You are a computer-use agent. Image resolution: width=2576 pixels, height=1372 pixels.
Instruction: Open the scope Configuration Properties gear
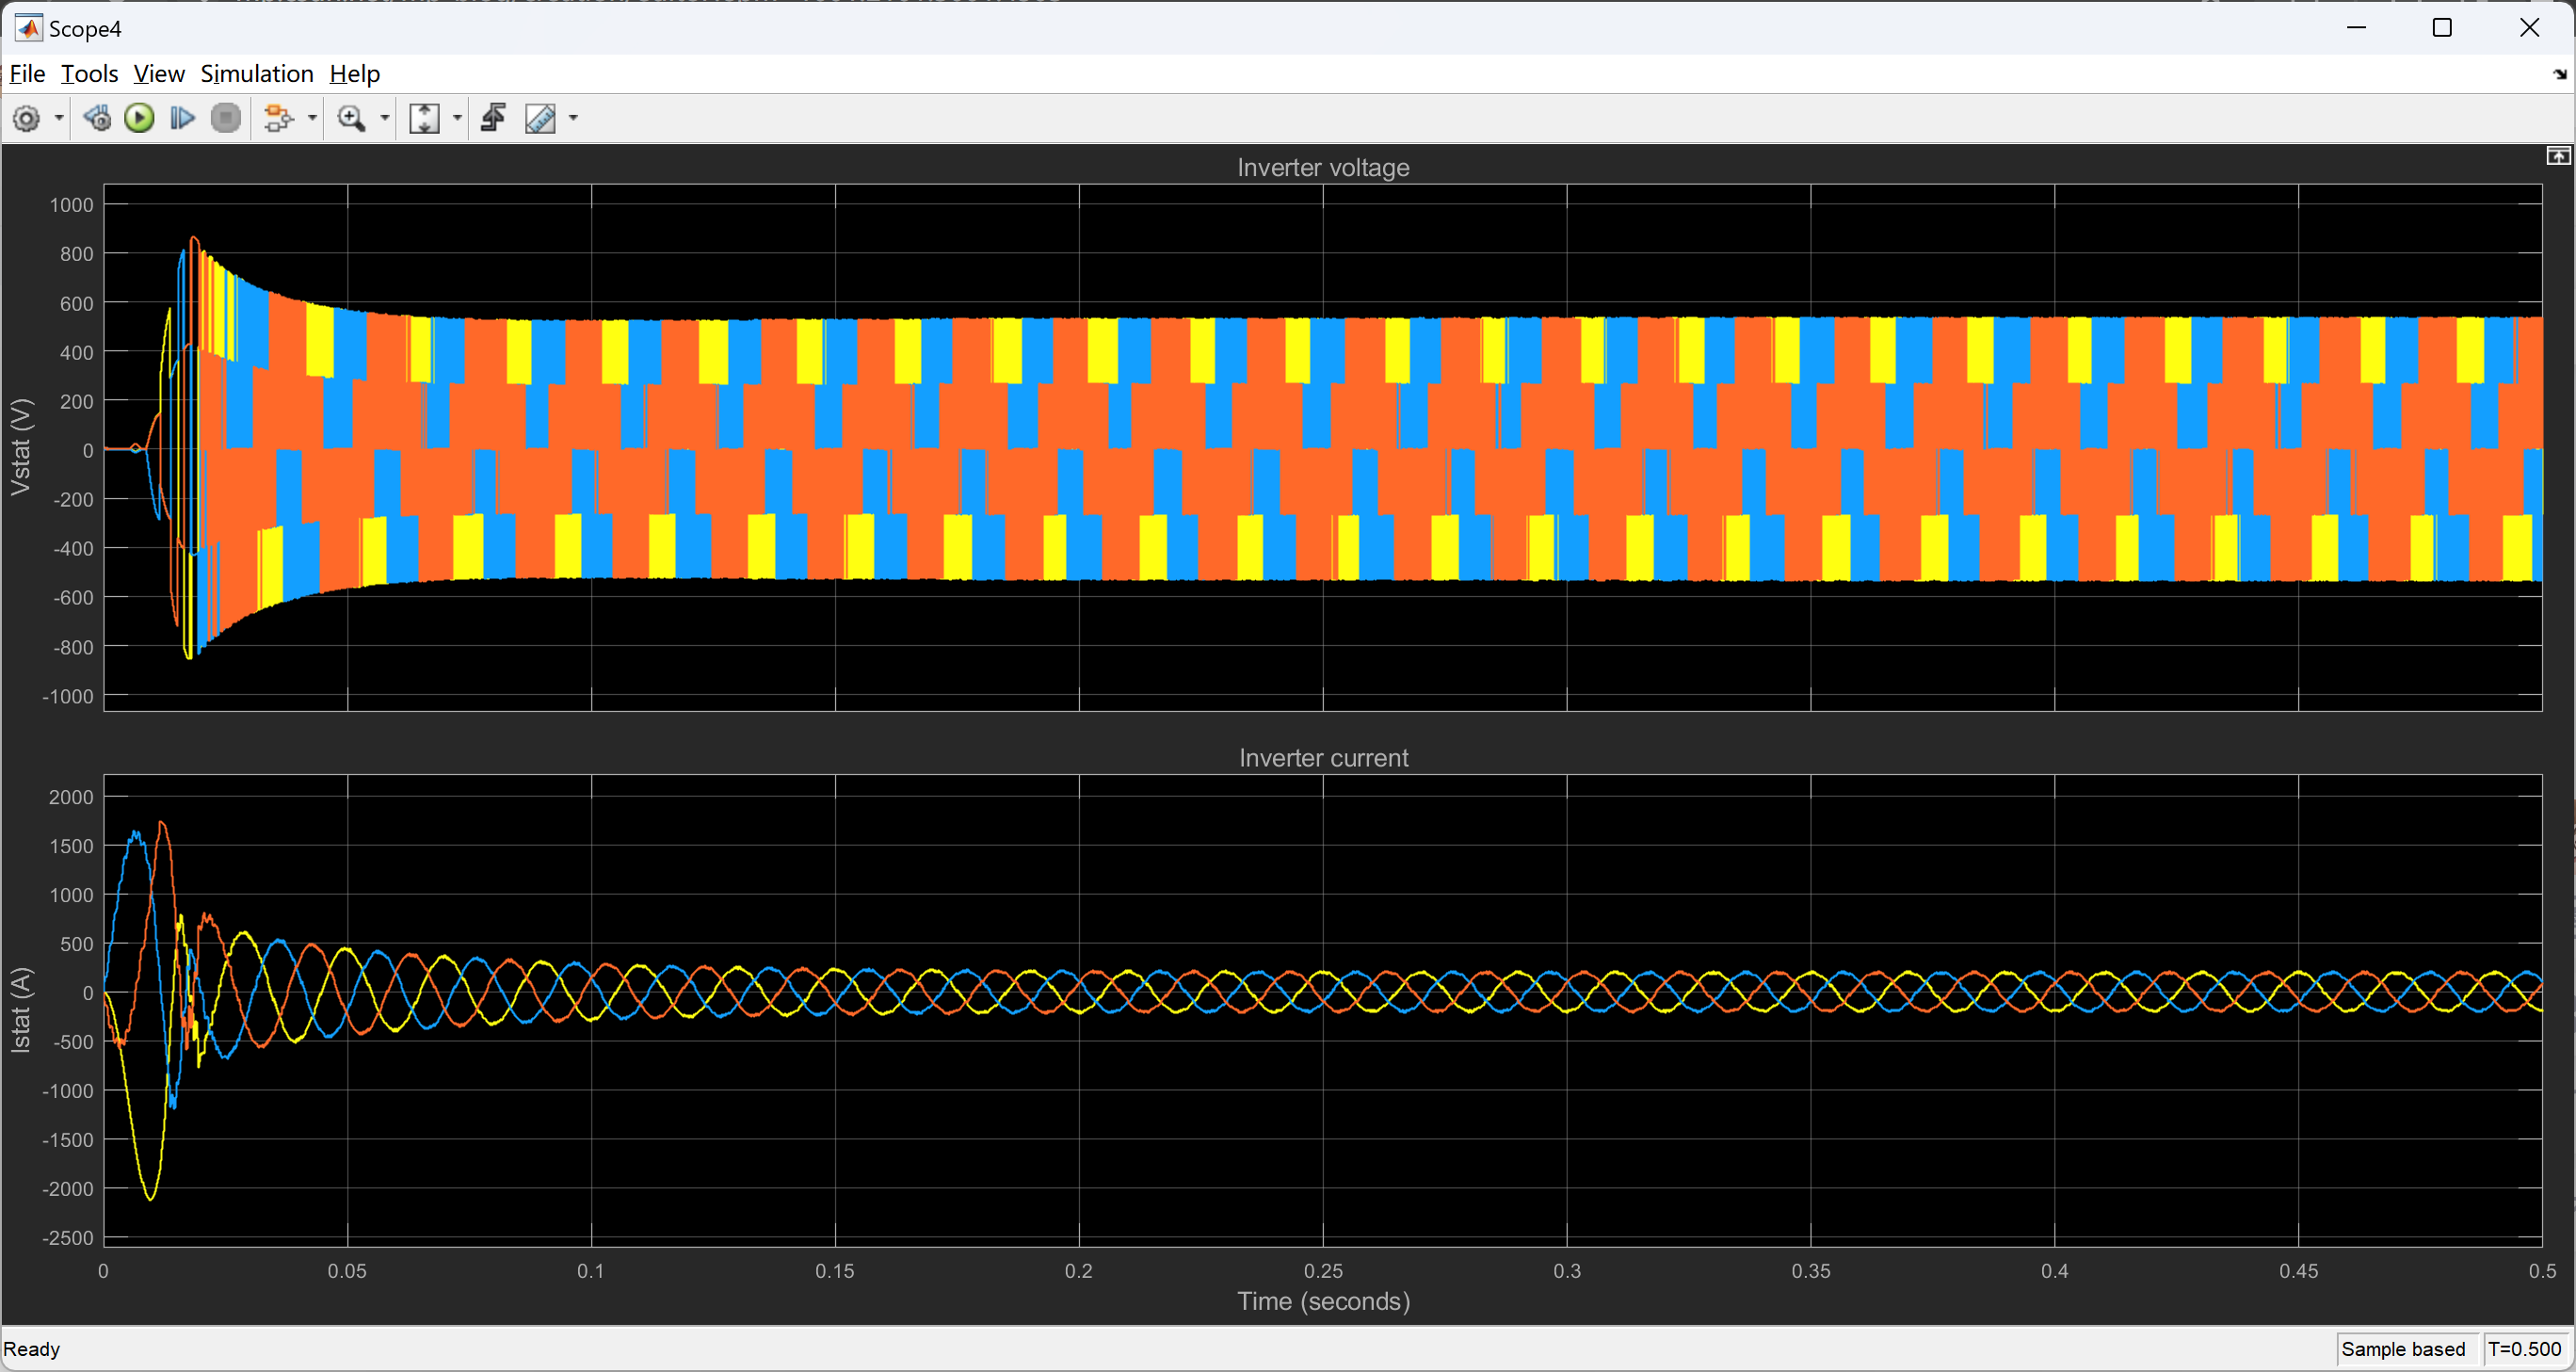(x=27, y=119)
